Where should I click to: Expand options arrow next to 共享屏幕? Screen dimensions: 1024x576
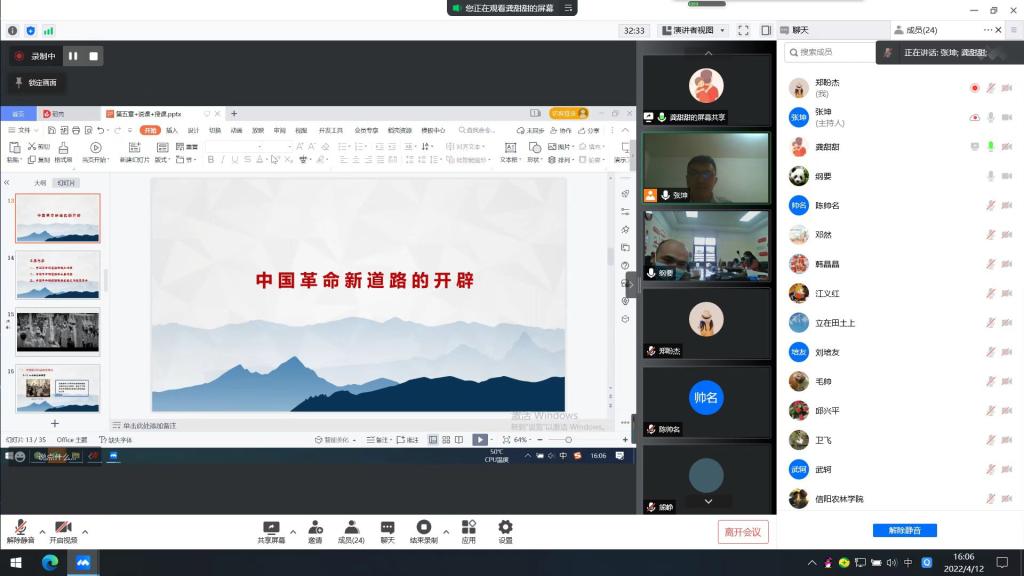[x=293, y=532]
